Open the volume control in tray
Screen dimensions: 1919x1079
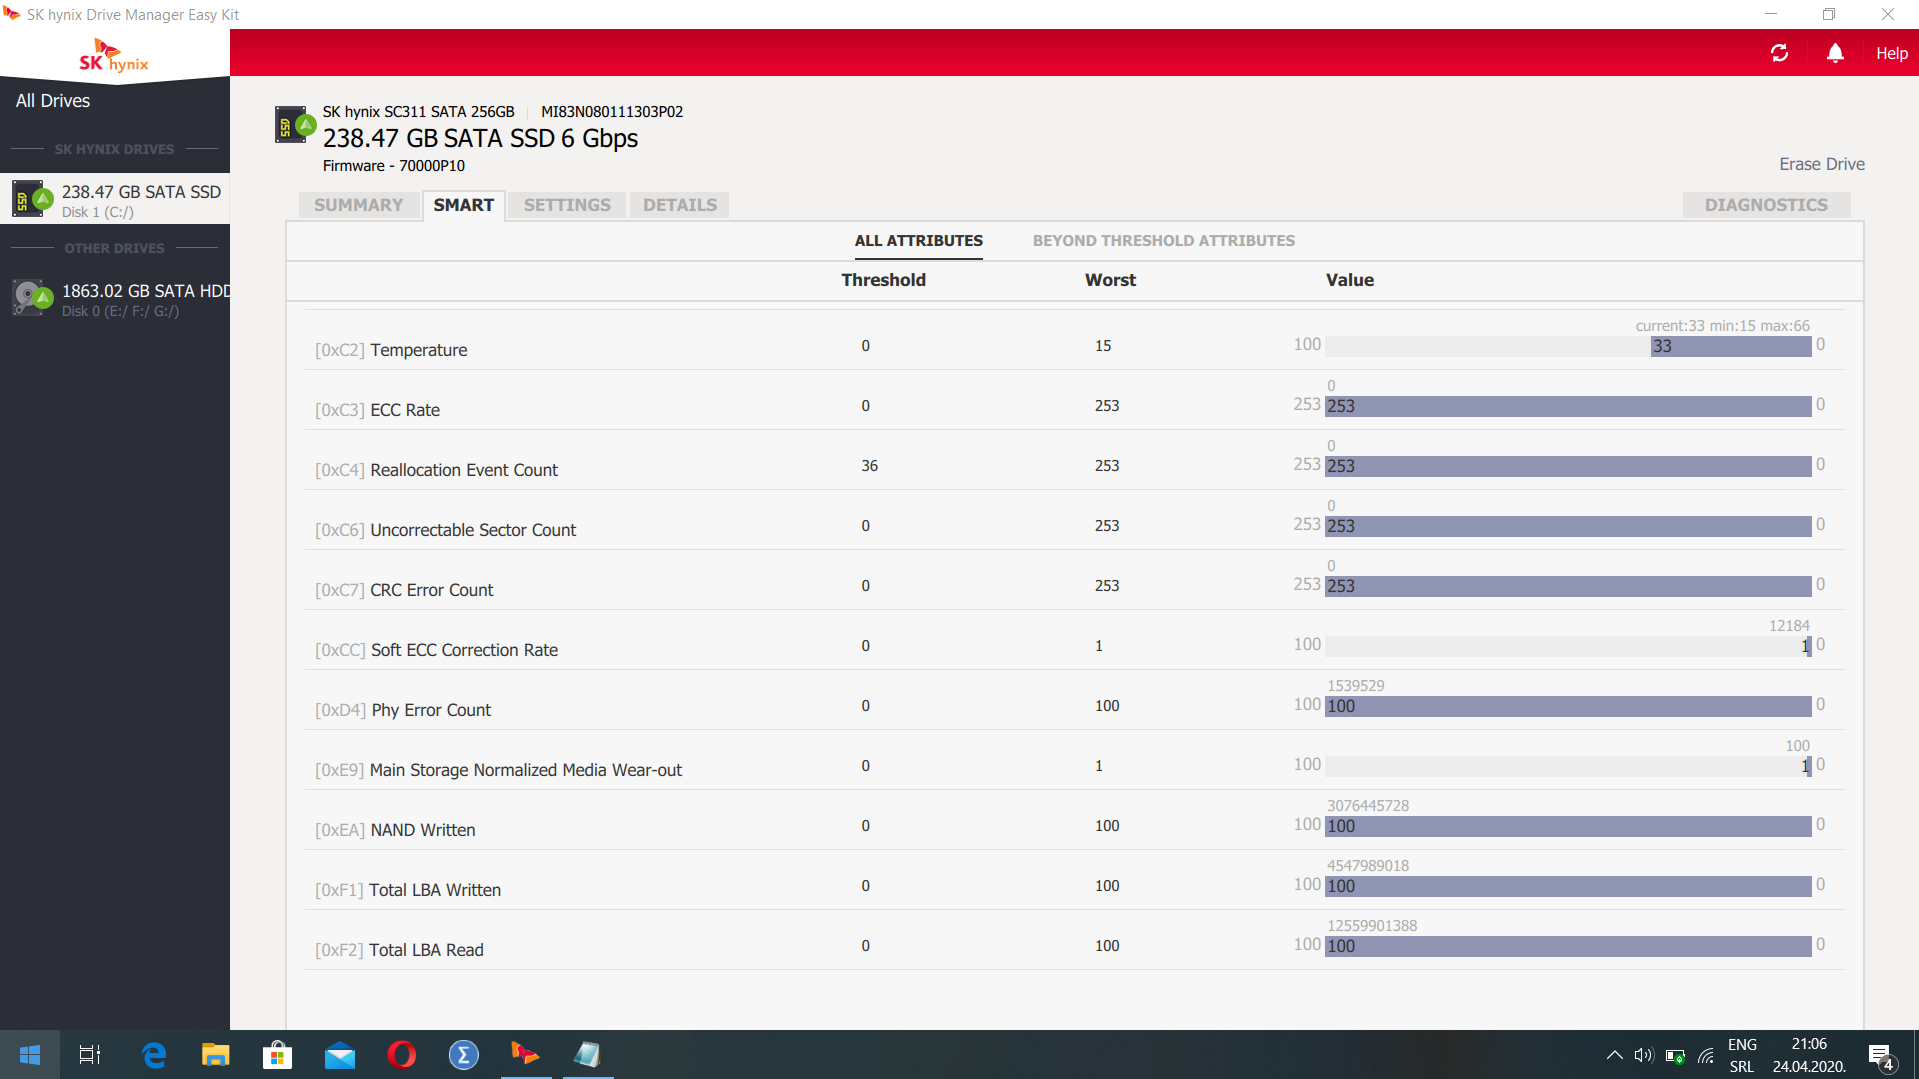coord(1644,1055)
